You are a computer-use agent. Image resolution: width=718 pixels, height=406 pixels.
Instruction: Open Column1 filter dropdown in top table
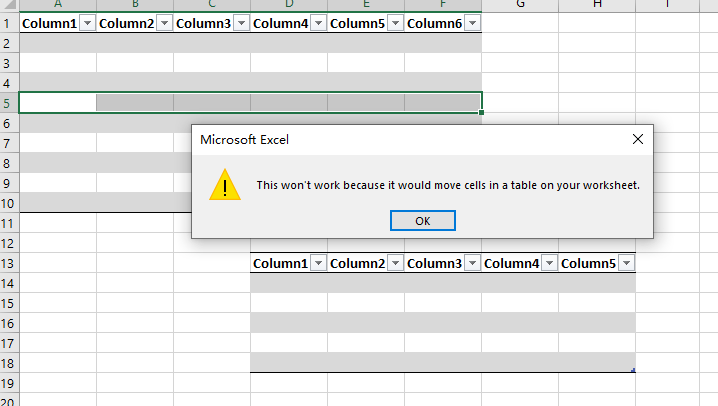(87, 23)
